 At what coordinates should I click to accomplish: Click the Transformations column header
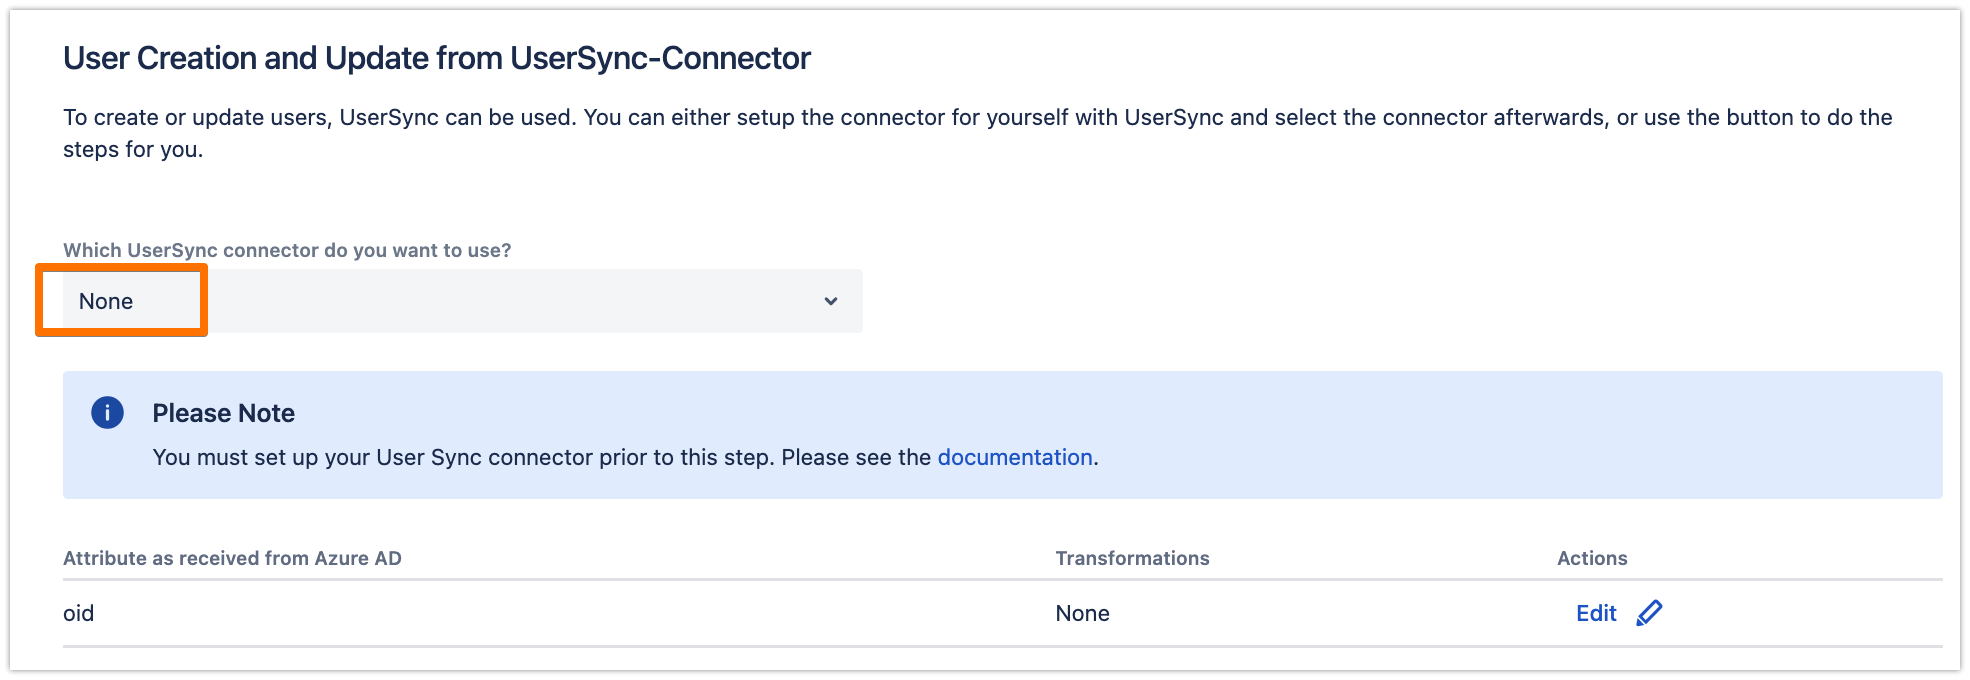tap(1132, 558)
